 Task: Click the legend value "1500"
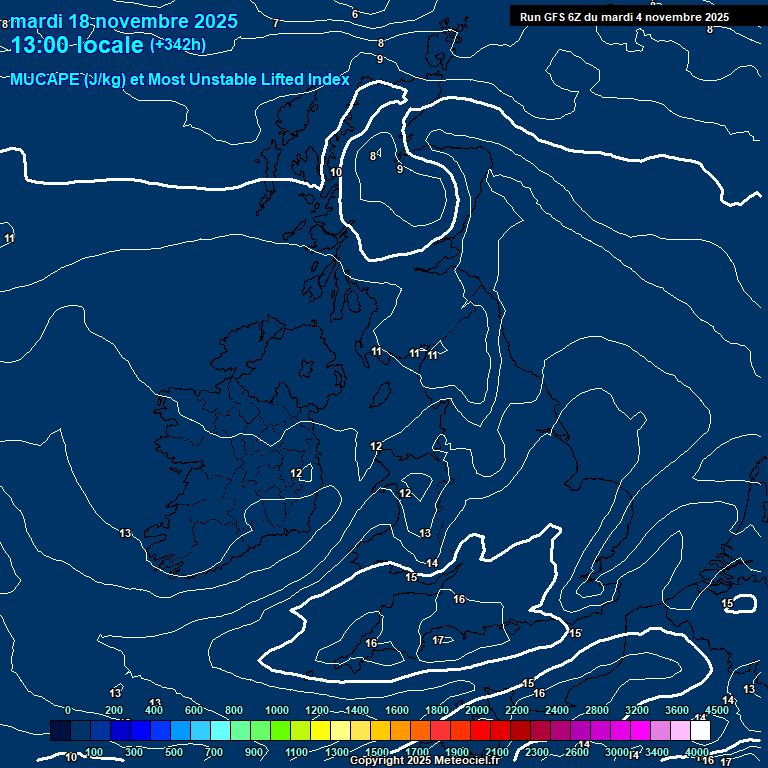[377, 752]
